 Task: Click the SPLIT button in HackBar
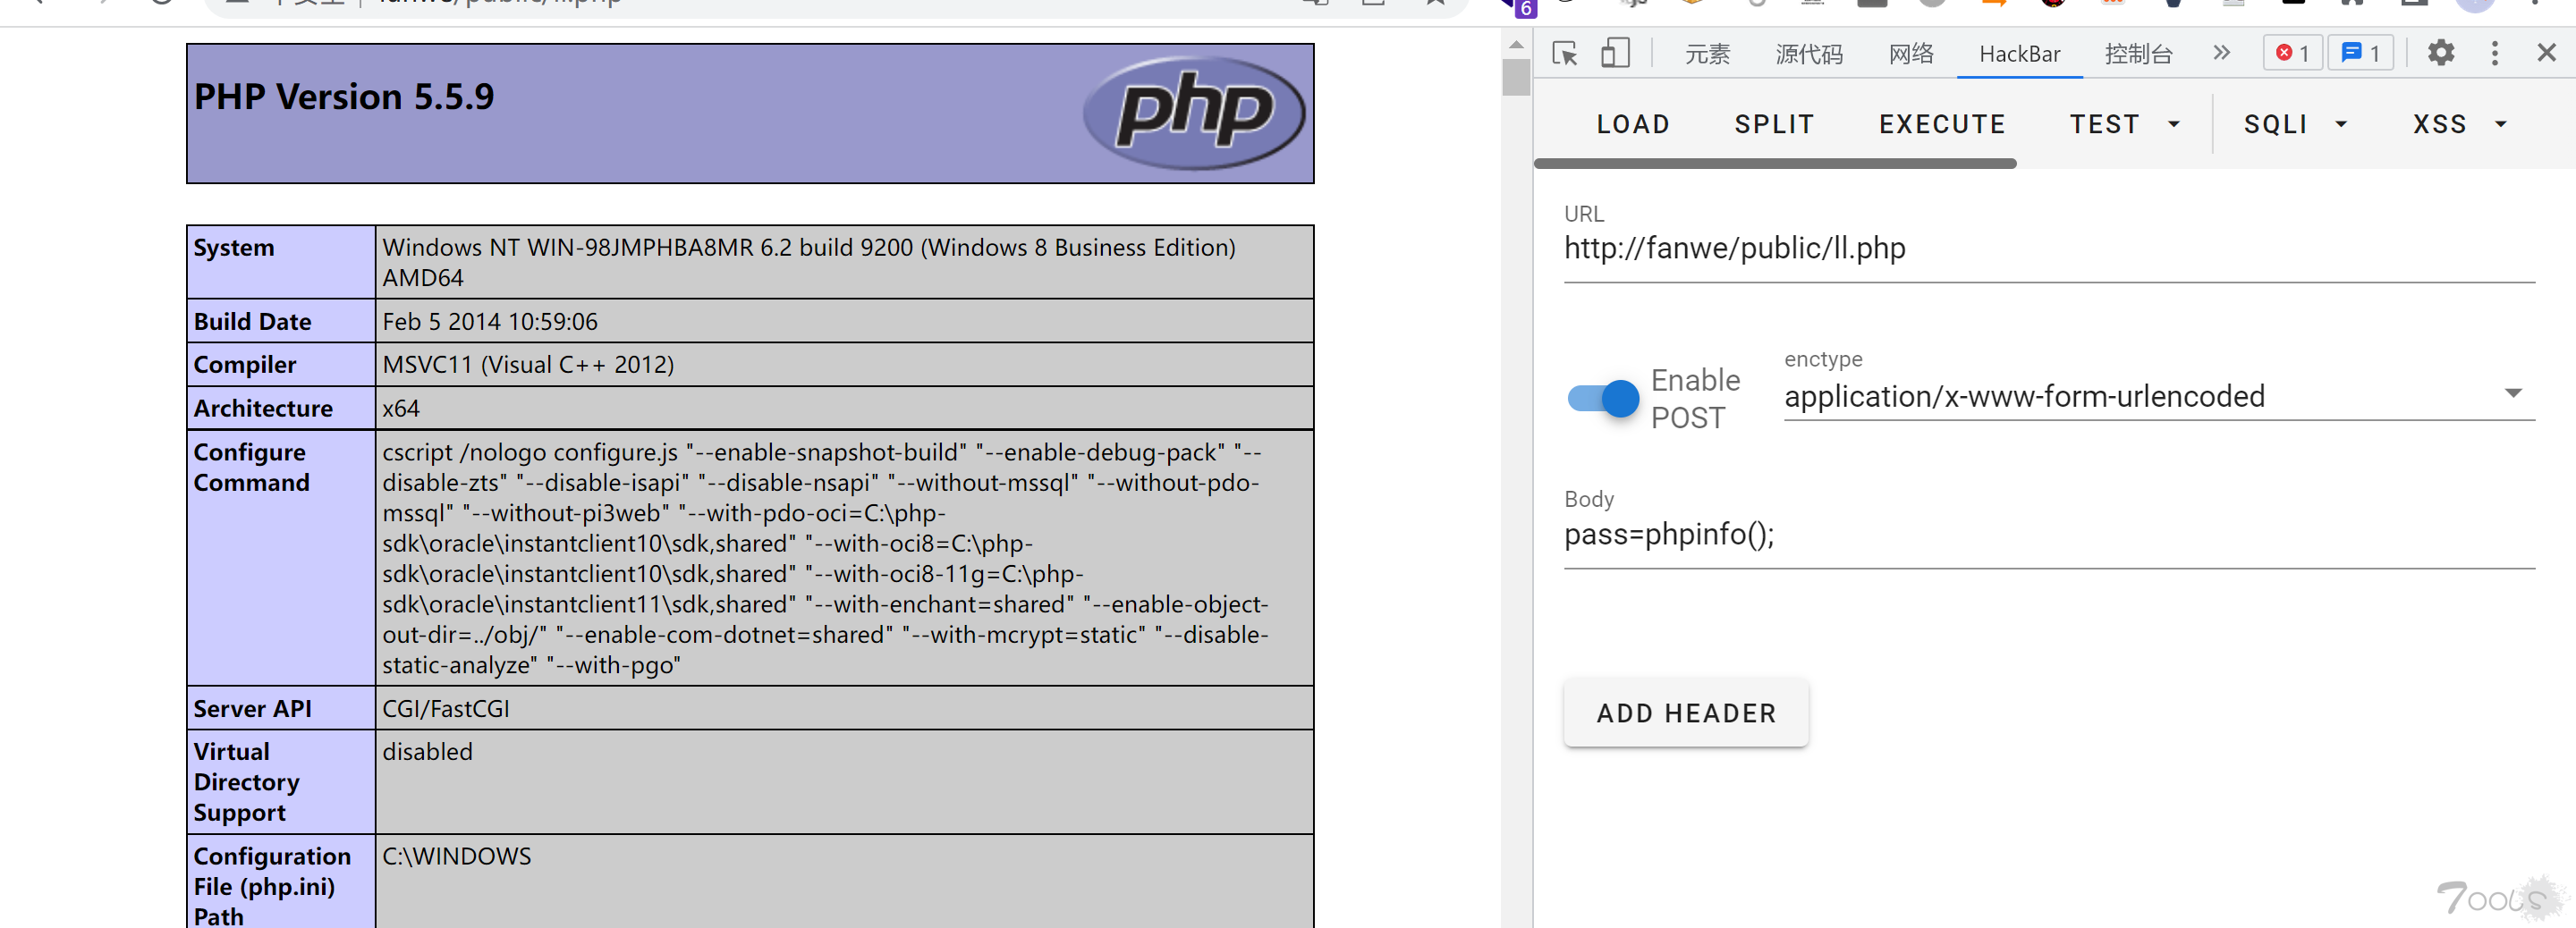tap(1774, 124)
